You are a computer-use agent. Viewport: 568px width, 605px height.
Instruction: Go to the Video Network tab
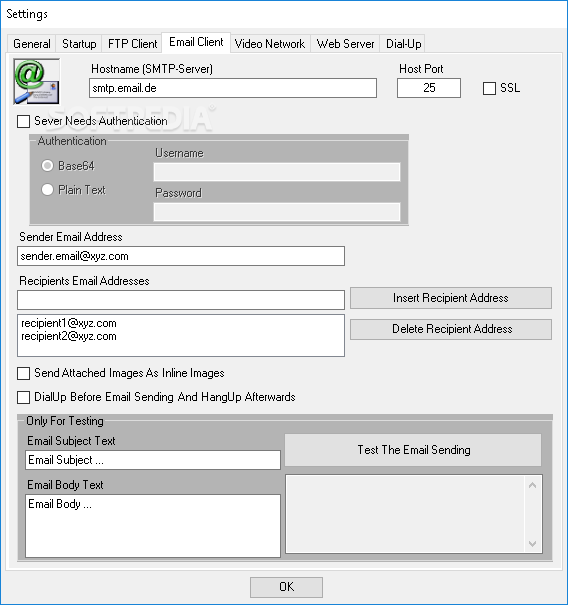(x=270, y=44)
